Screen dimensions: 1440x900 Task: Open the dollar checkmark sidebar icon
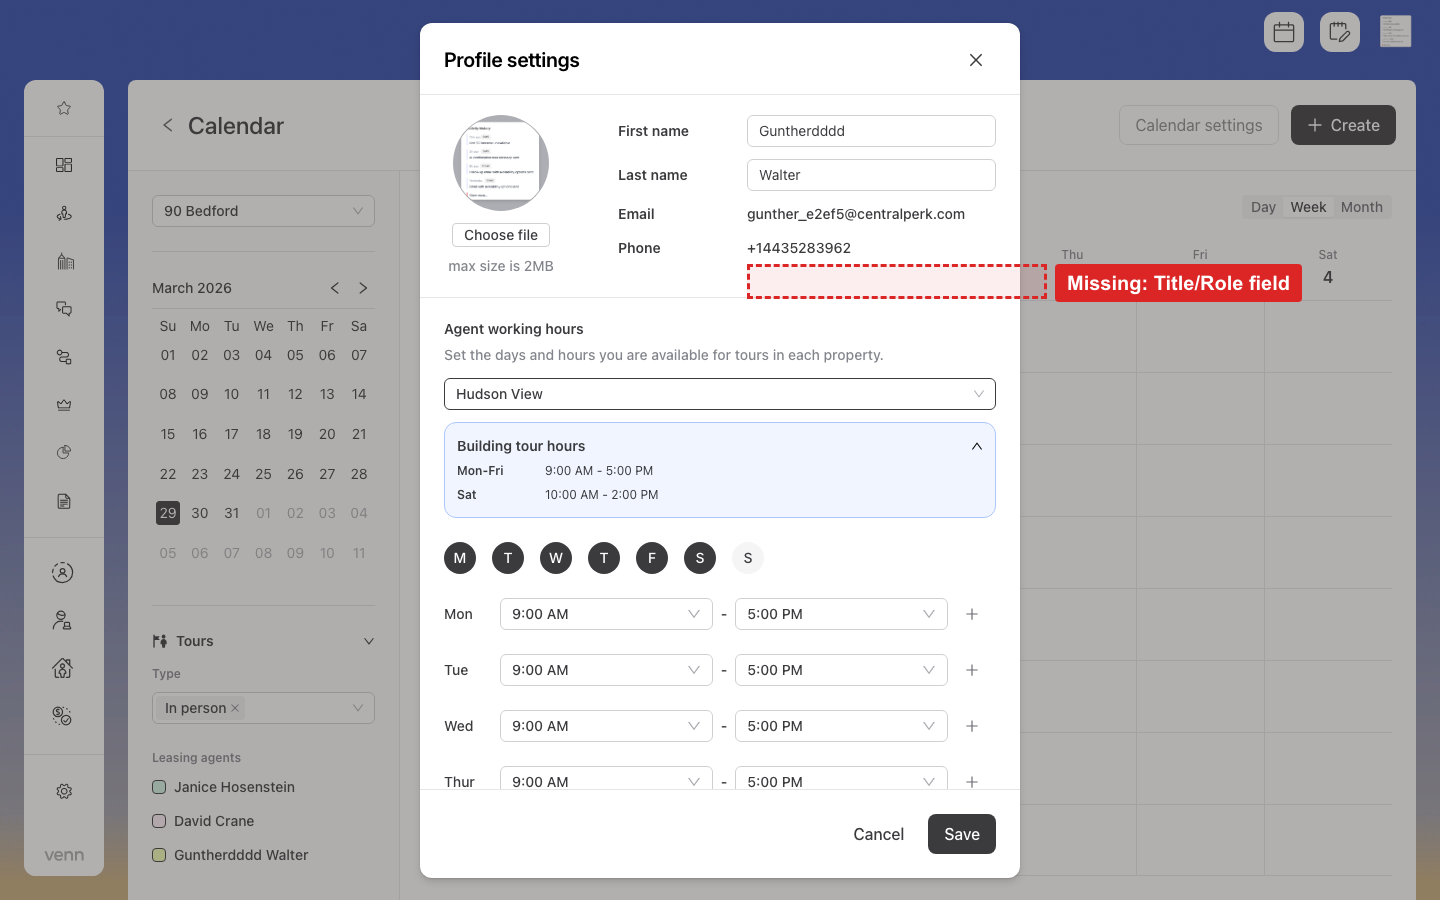tap(63, 717)
